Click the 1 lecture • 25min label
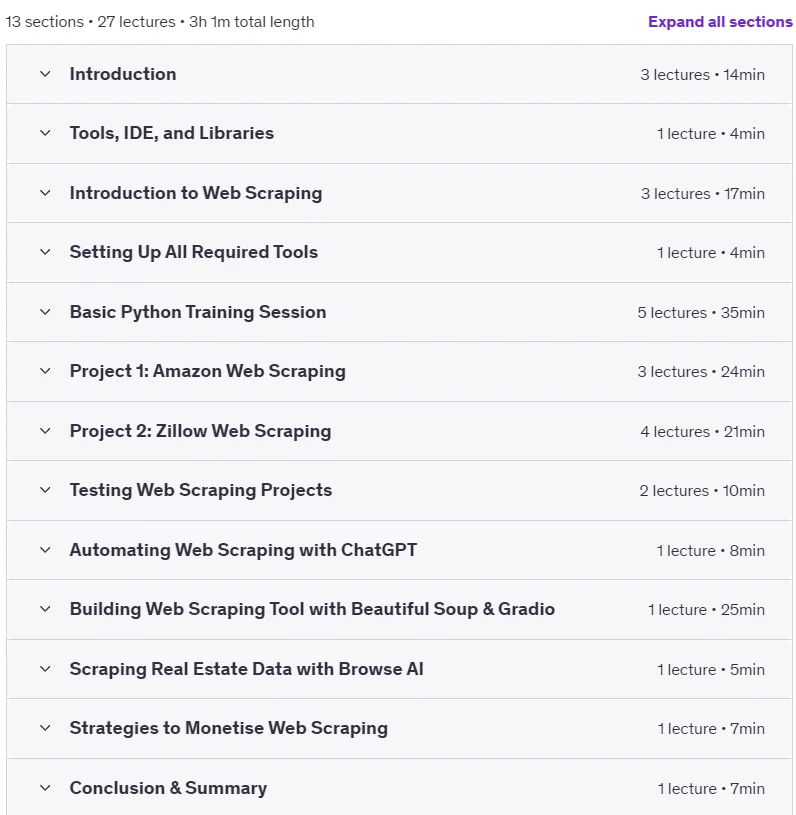 point(706,610)
